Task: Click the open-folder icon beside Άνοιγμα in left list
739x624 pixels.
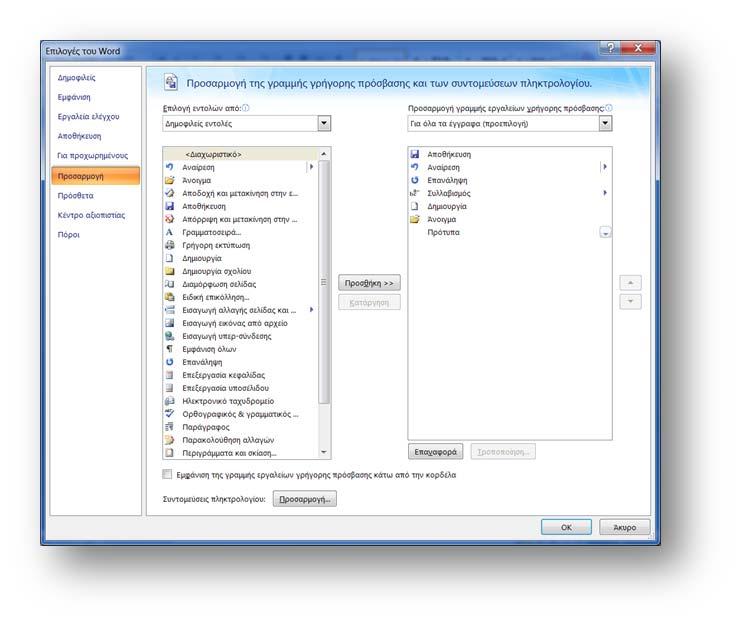Action: (x=170, y=180)
